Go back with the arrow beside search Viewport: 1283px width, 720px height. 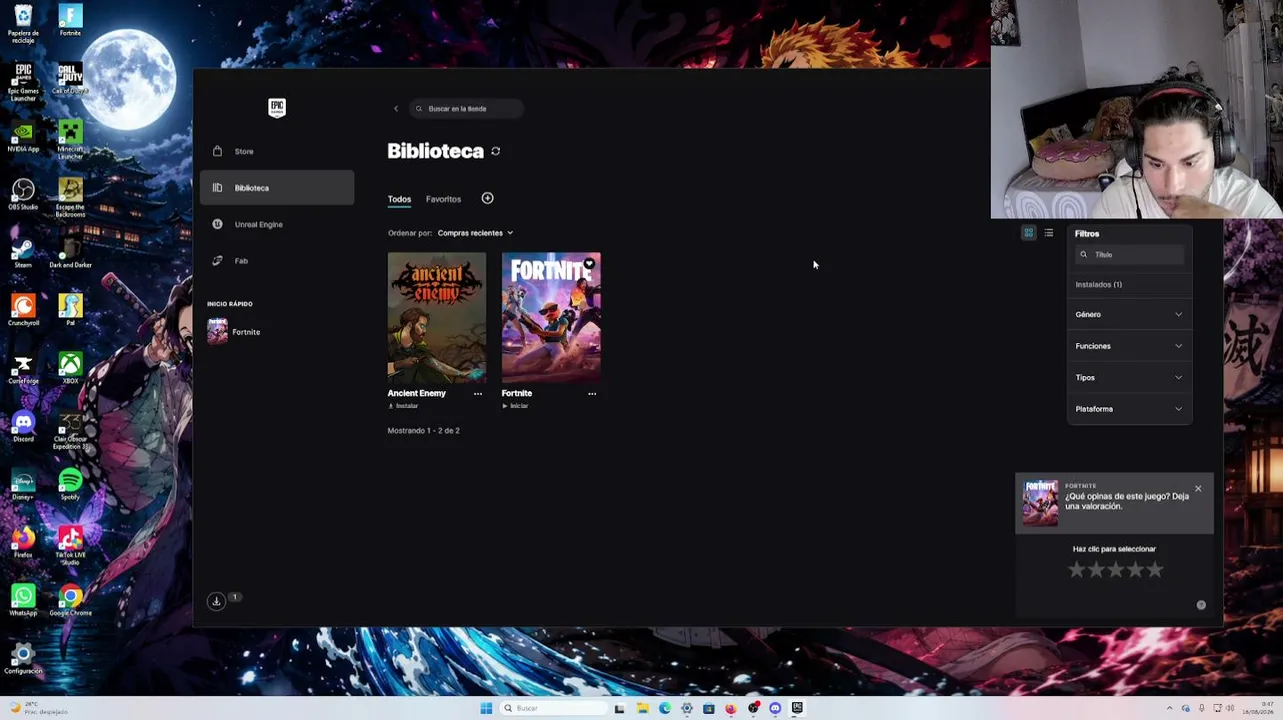(x=396, y=108)
